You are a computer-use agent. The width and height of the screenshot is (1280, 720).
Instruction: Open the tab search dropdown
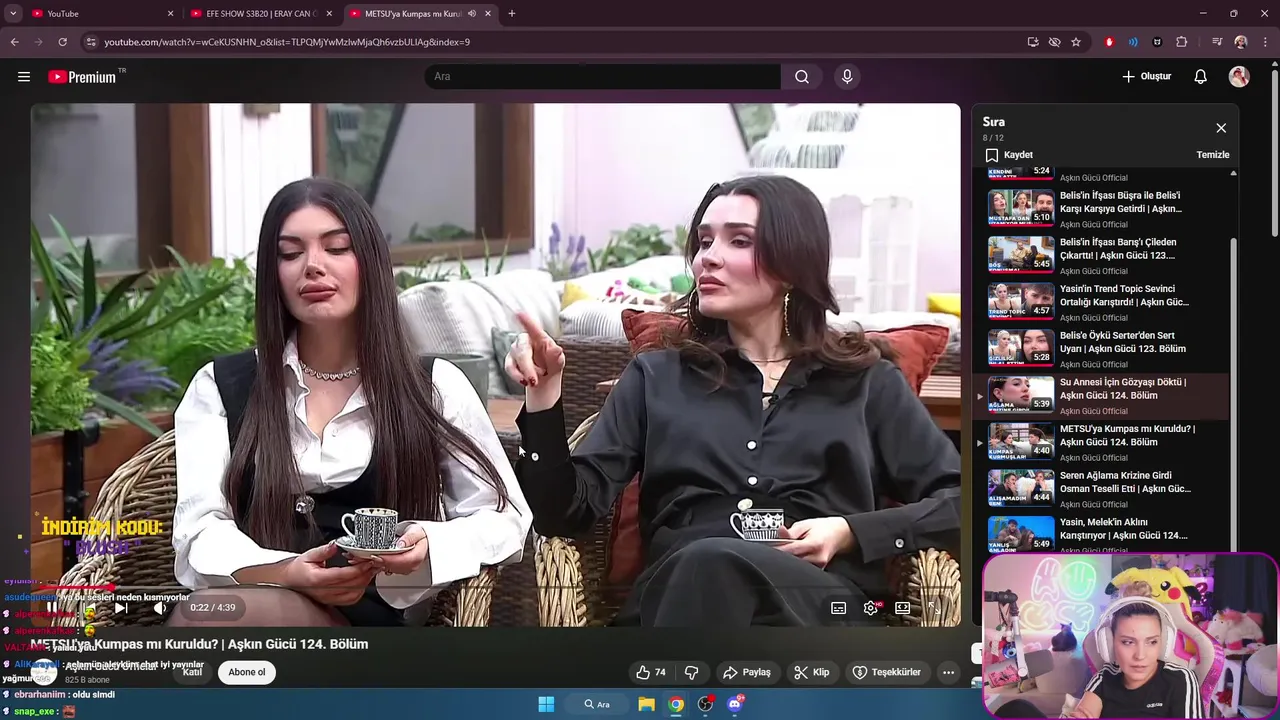click(x=12, y=14)
